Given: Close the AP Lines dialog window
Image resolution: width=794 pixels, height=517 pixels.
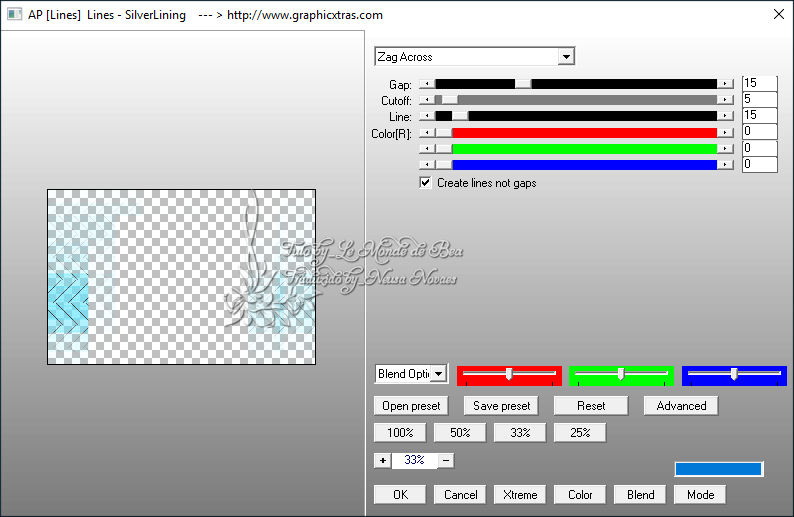Looking at the screenshot, I should coord(779,14).
